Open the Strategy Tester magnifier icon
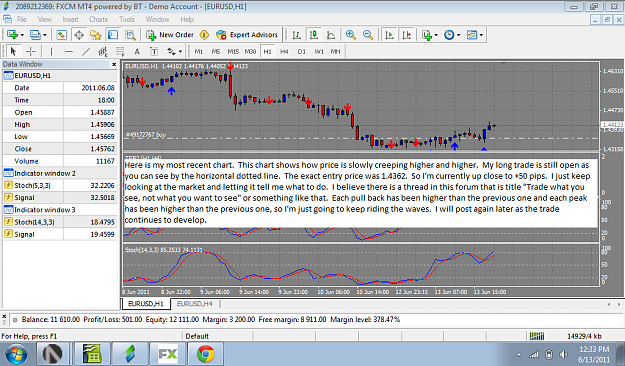 pyautogui.click(x=130, y=35)
